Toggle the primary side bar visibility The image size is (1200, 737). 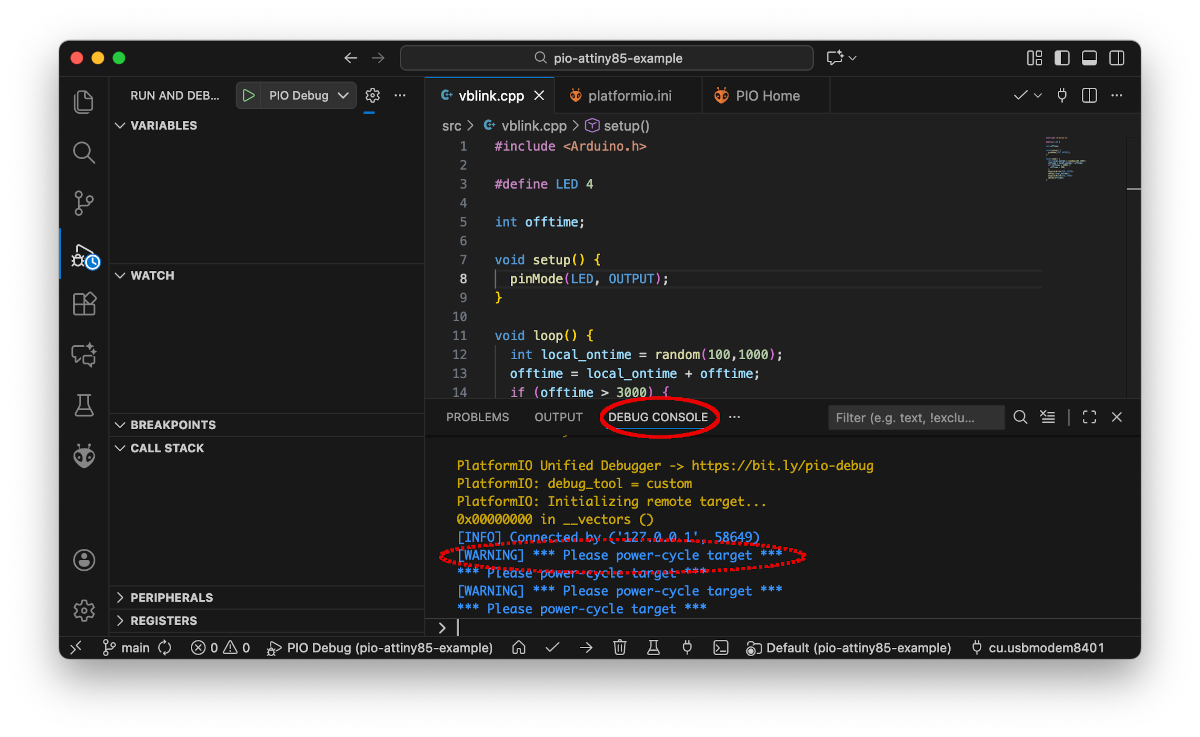pos(1062,58)
